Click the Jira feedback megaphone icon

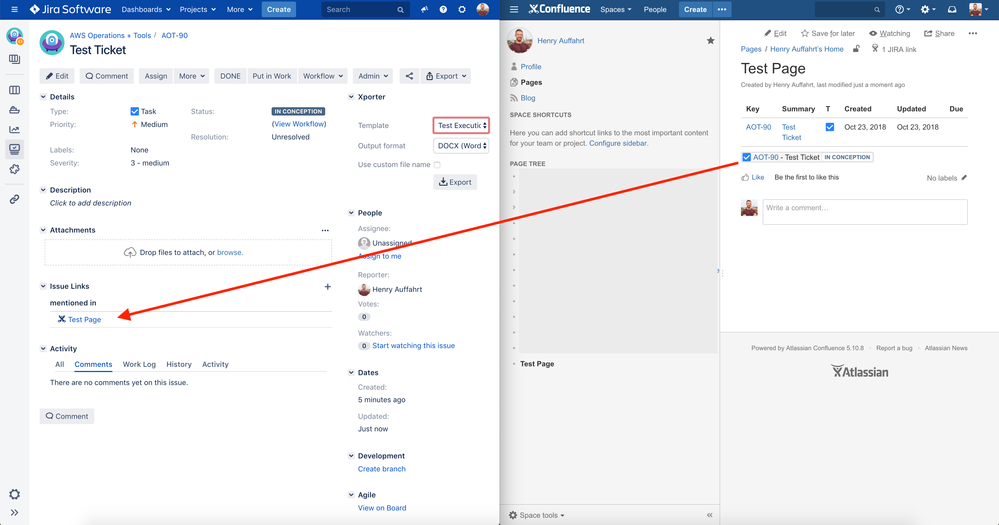pos(424,10)
